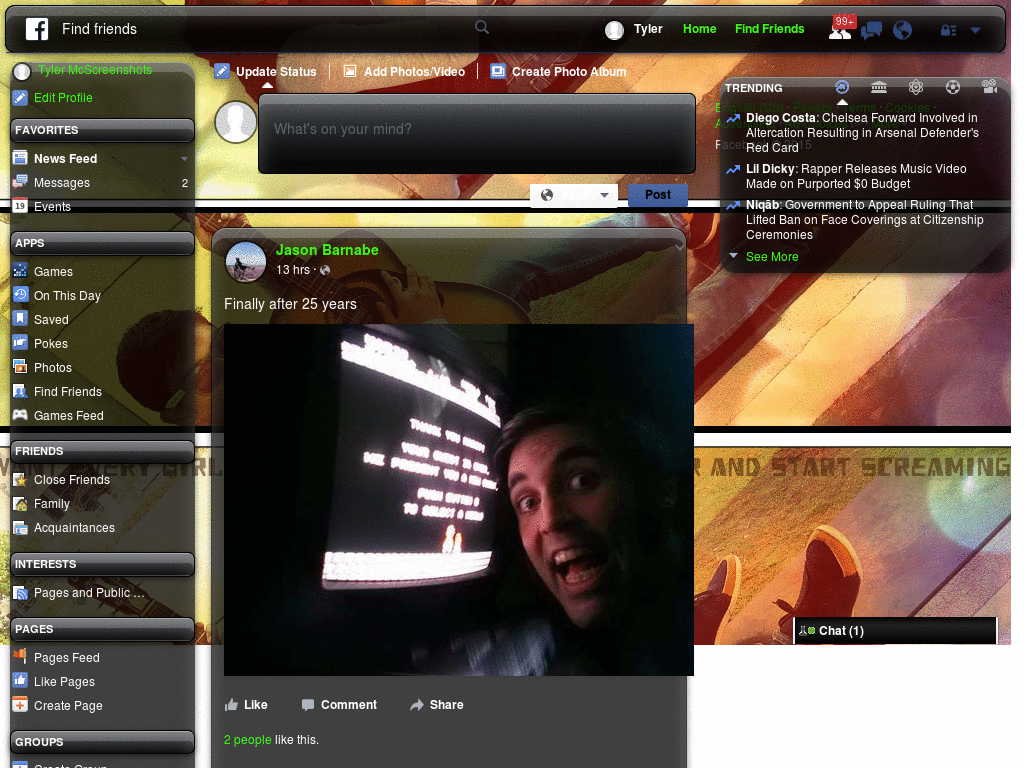The image size is (1024, 768).
Task: Click Jason Barnabe's profile picture
Action: click(x=246, y=261)
